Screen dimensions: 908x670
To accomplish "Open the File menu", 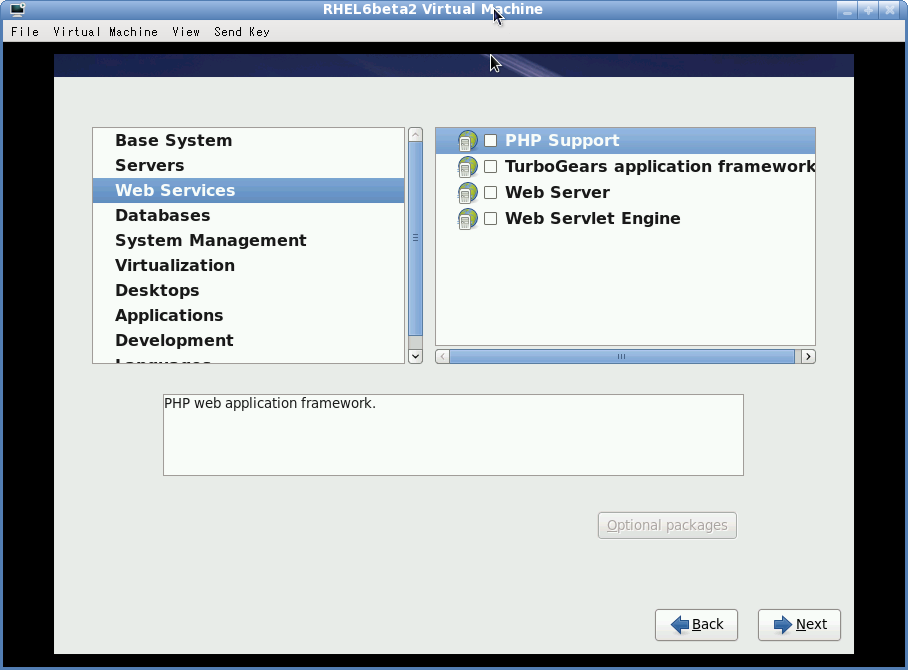I will [25, 32].
